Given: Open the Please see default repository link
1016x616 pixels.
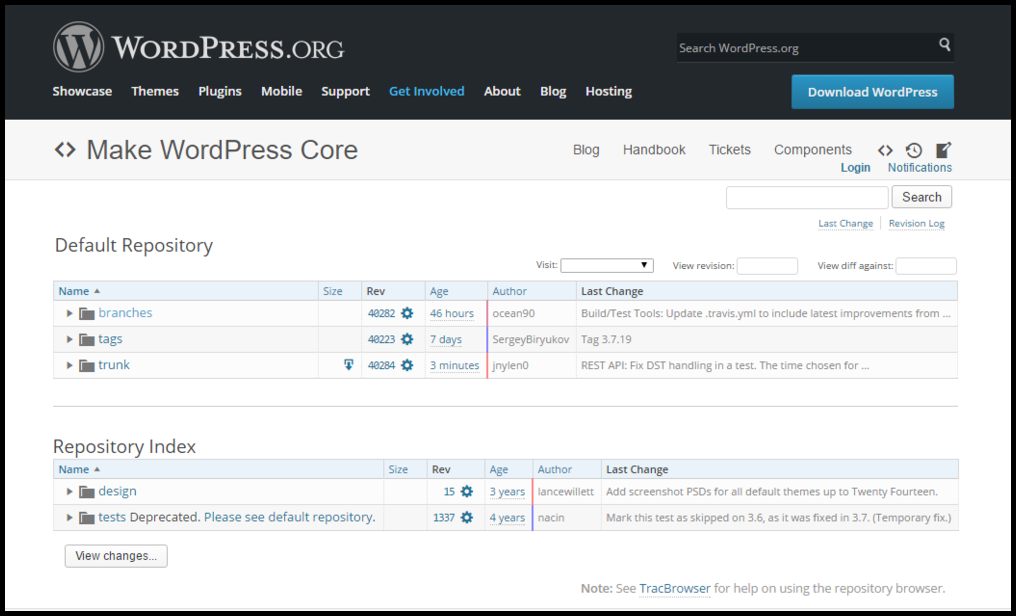Looking at the screenshot, I should tap(288, 517).
